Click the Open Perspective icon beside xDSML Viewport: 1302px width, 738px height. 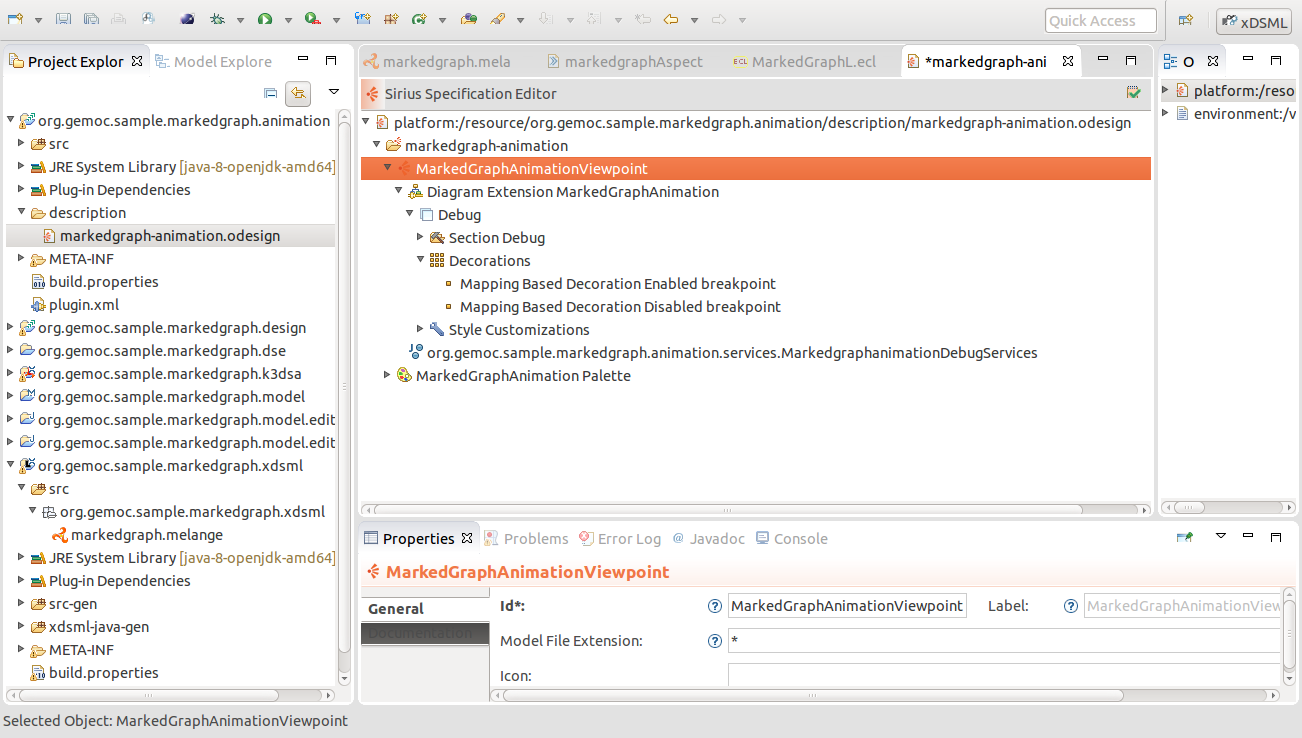pyautogui.click(x=1186, y=20)
